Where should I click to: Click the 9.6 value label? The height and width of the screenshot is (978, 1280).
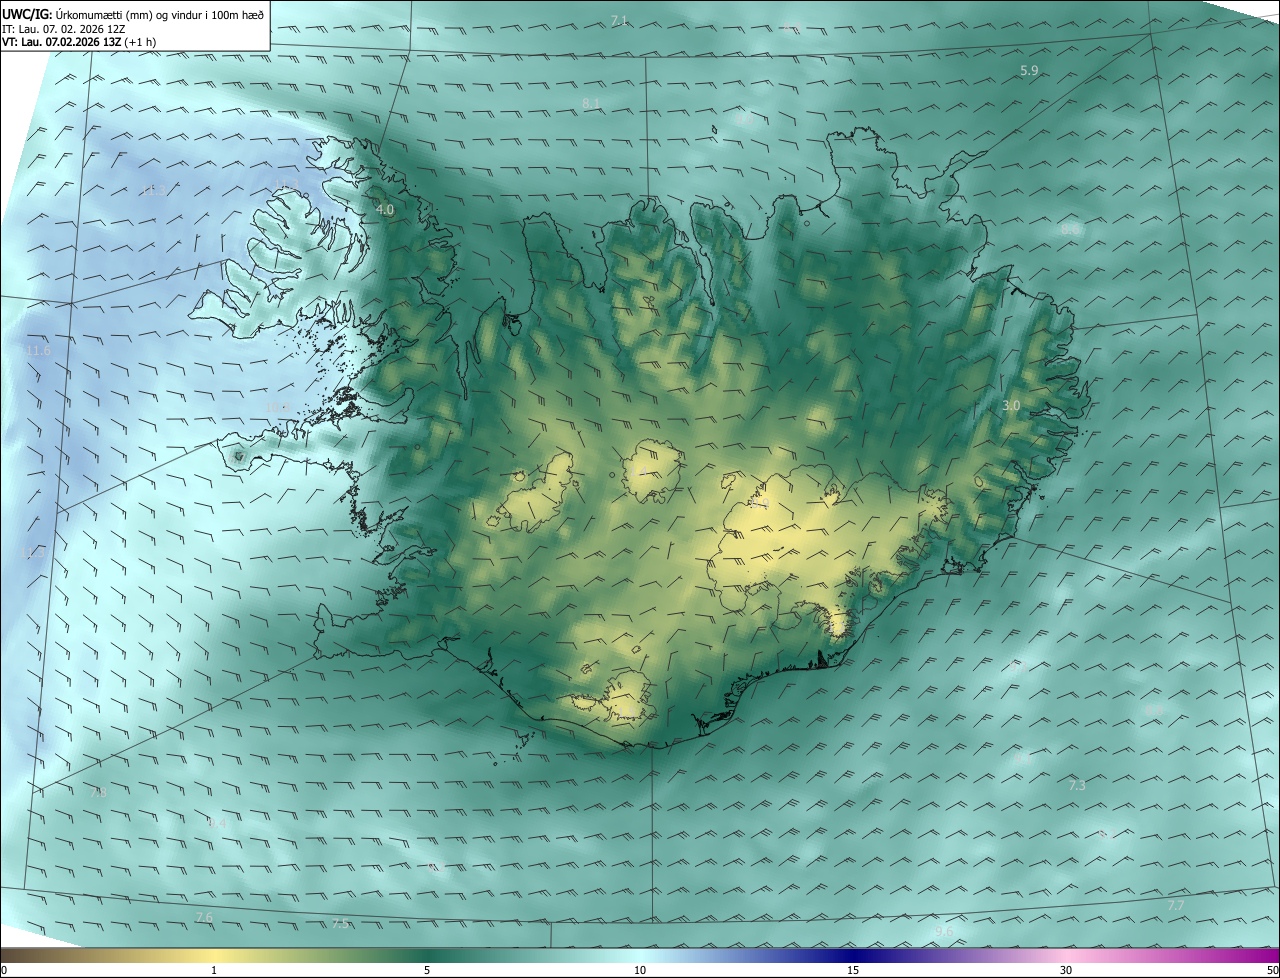click(x=944, y=932)
